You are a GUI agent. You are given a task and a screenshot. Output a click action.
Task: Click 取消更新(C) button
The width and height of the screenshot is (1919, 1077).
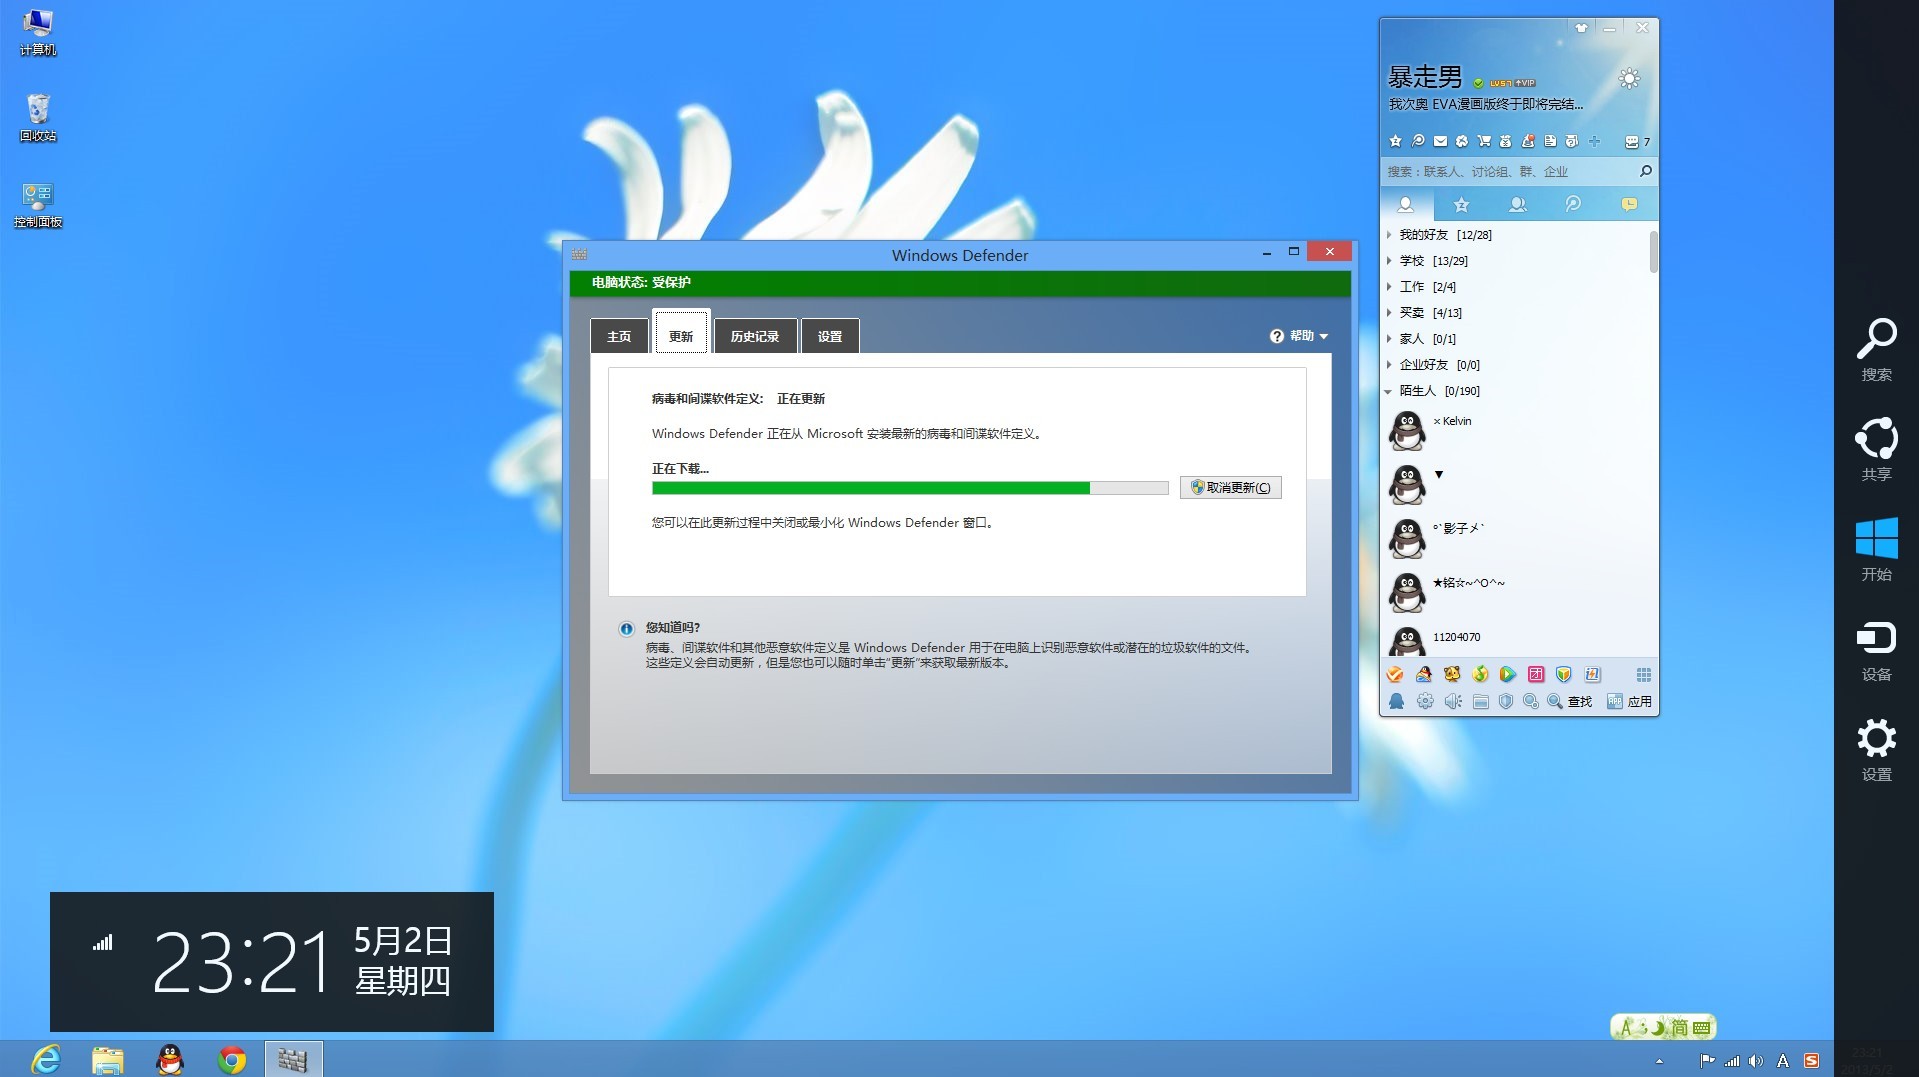click(x=1230, y=487)
